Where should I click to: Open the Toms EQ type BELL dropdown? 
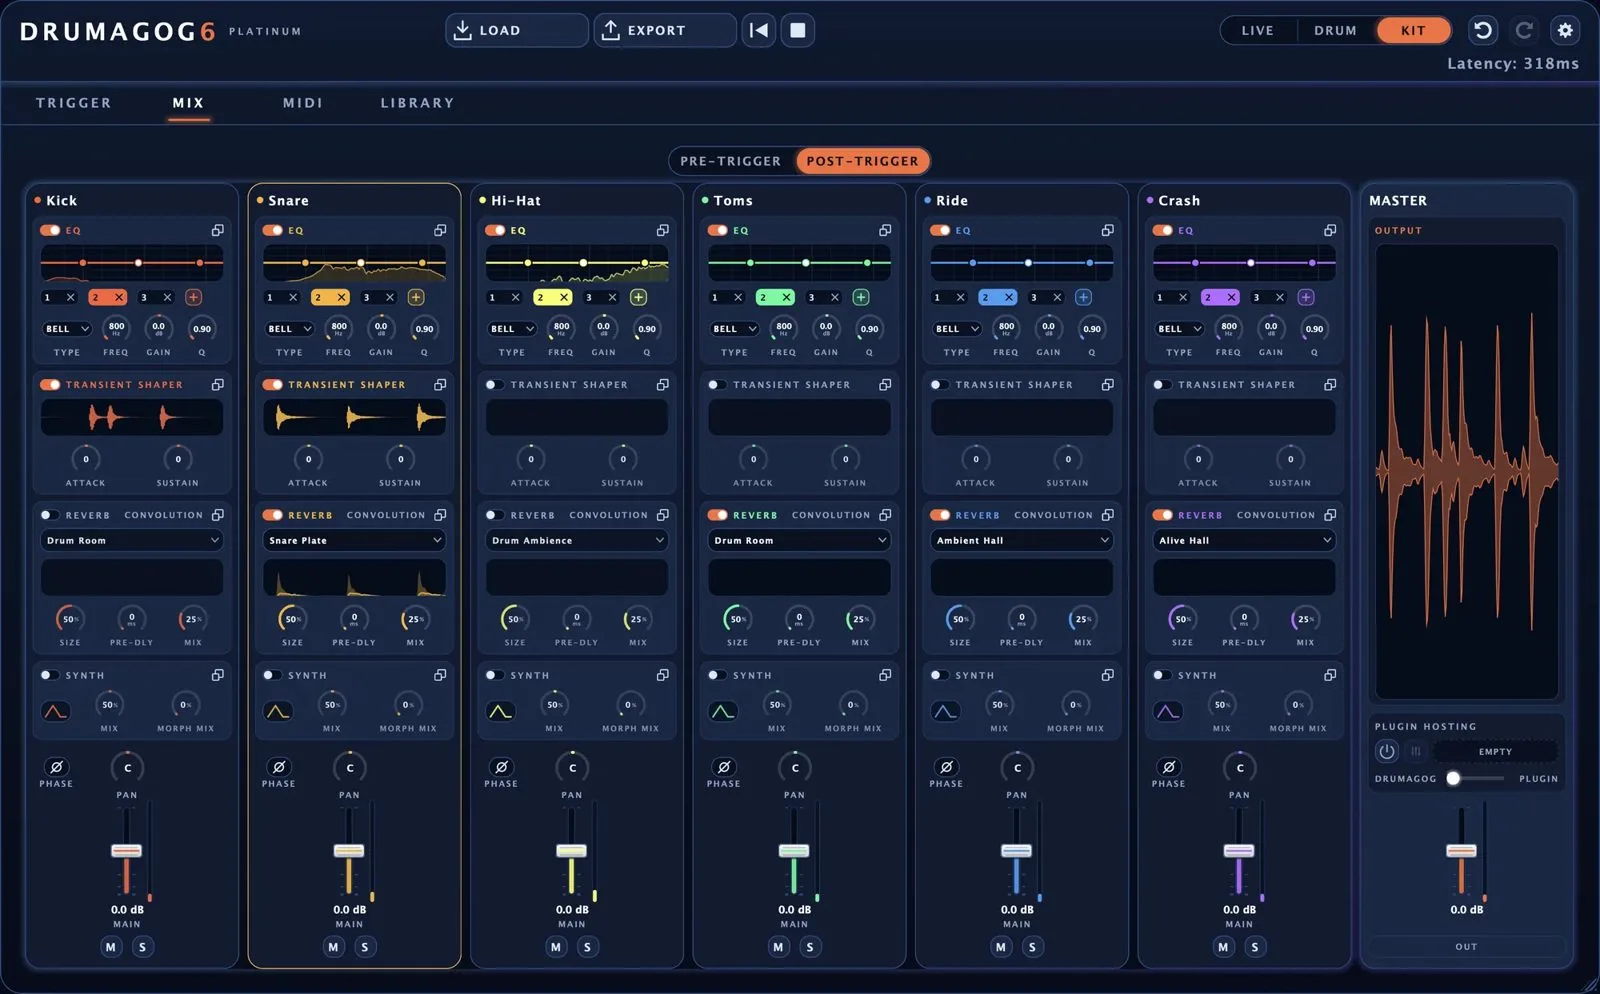pos(735,329)
